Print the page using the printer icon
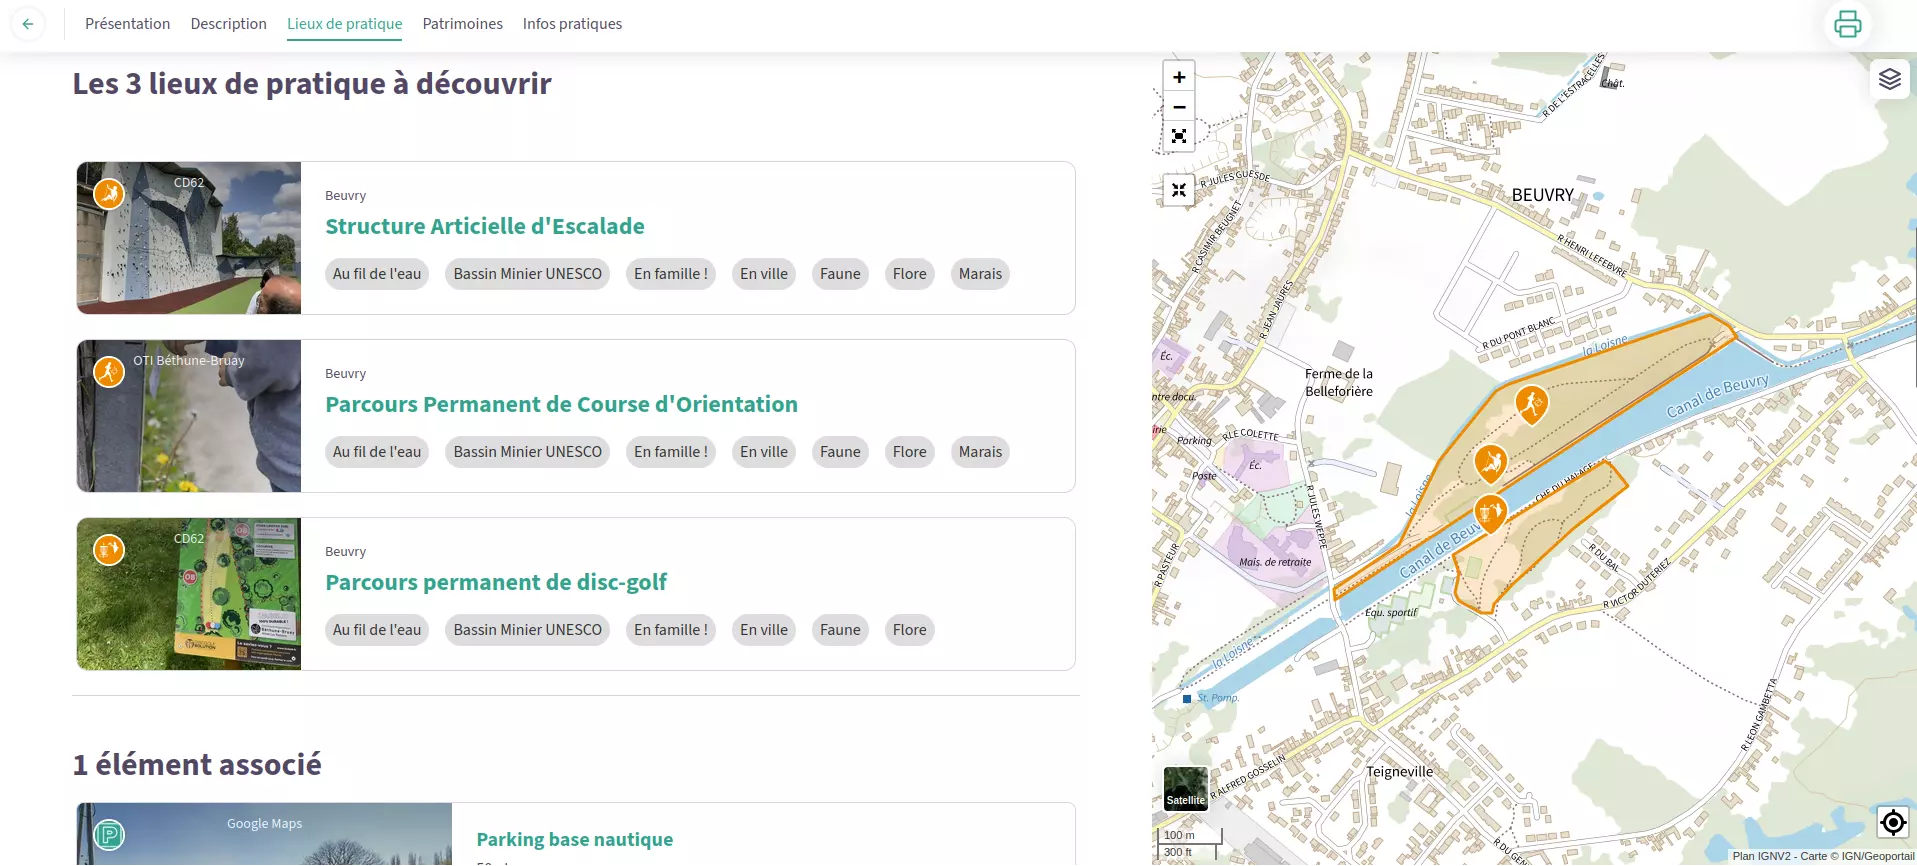1917x866 pixels. (x=1847, y=24)
